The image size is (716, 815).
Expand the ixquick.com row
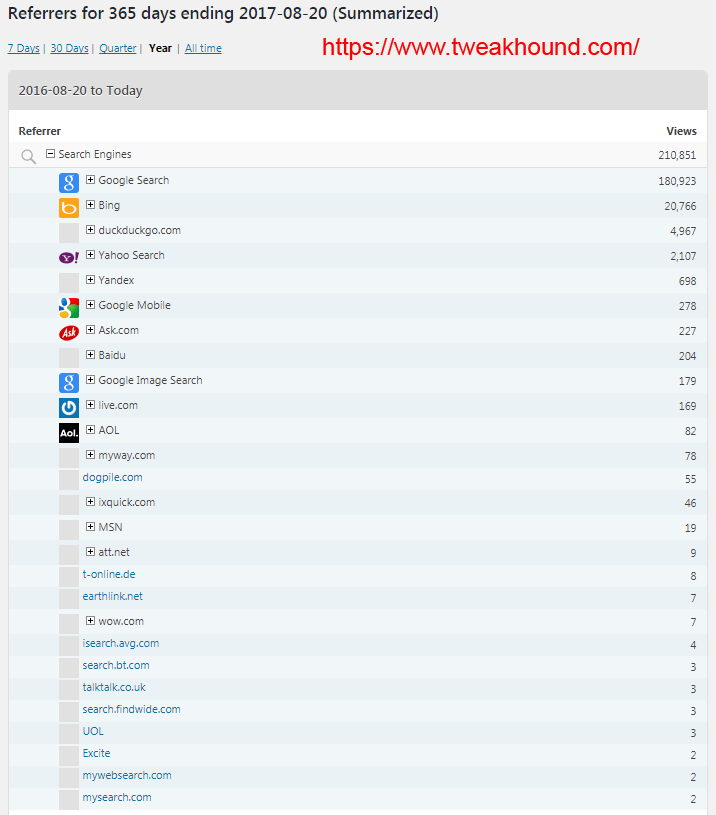pyautogui.click(x=90, y=502)
